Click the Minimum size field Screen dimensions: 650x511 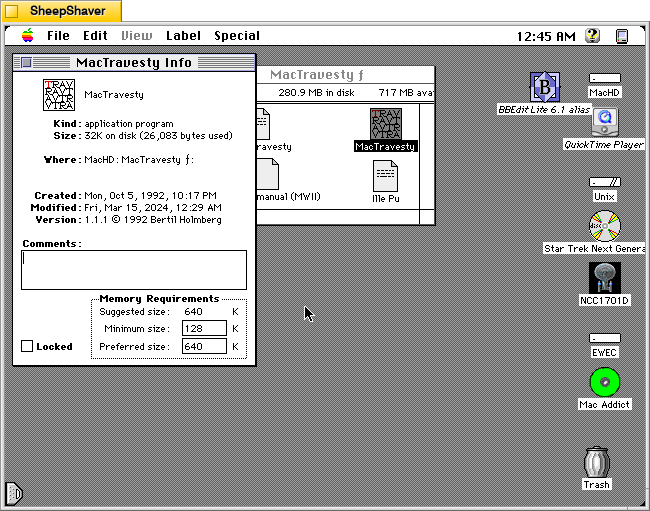204,328
